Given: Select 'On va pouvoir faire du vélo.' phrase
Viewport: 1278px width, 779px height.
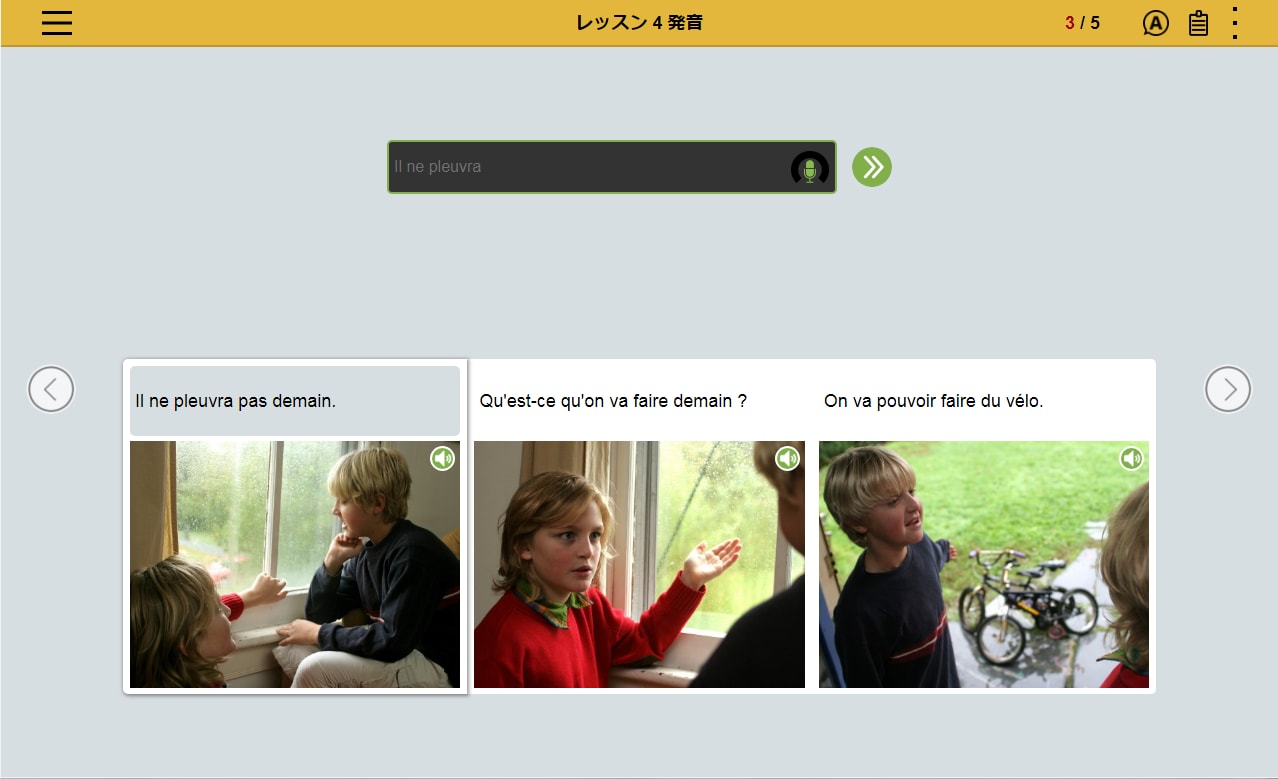Looking at the screenshot, I should [x=933, y=401].
